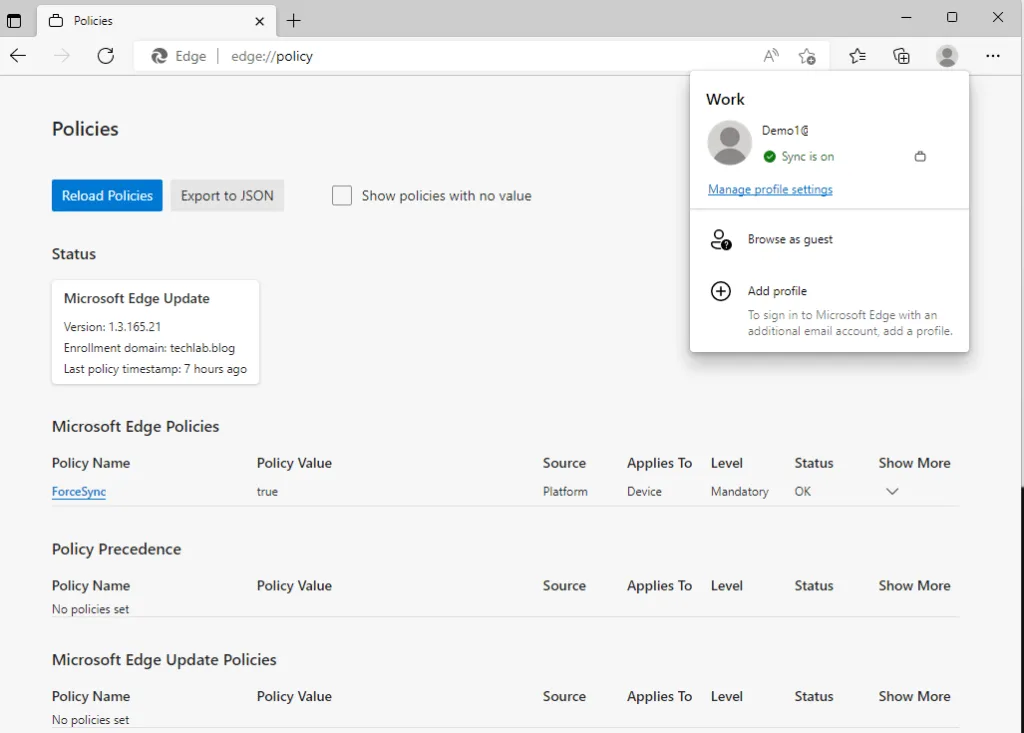Open the ForceSync policy link

(x=79, y=492)
